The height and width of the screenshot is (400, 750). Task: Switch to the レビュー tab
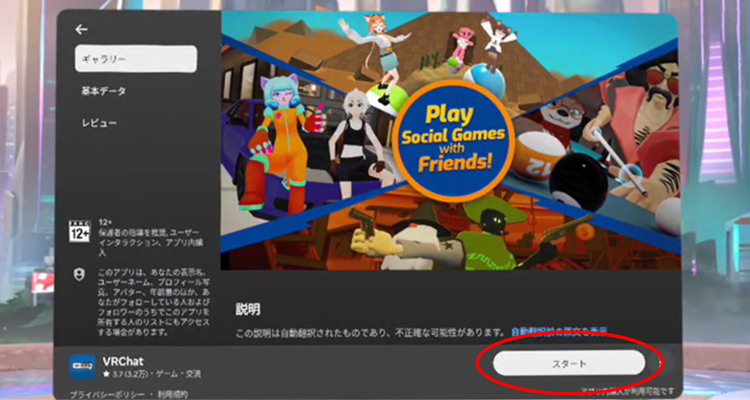pos(99,123)
